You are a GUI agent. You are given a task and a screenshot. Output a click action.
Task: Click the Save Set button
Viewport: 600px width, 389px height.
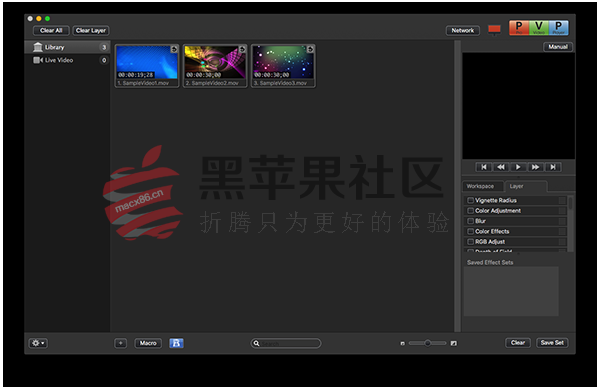pos(552,343)
